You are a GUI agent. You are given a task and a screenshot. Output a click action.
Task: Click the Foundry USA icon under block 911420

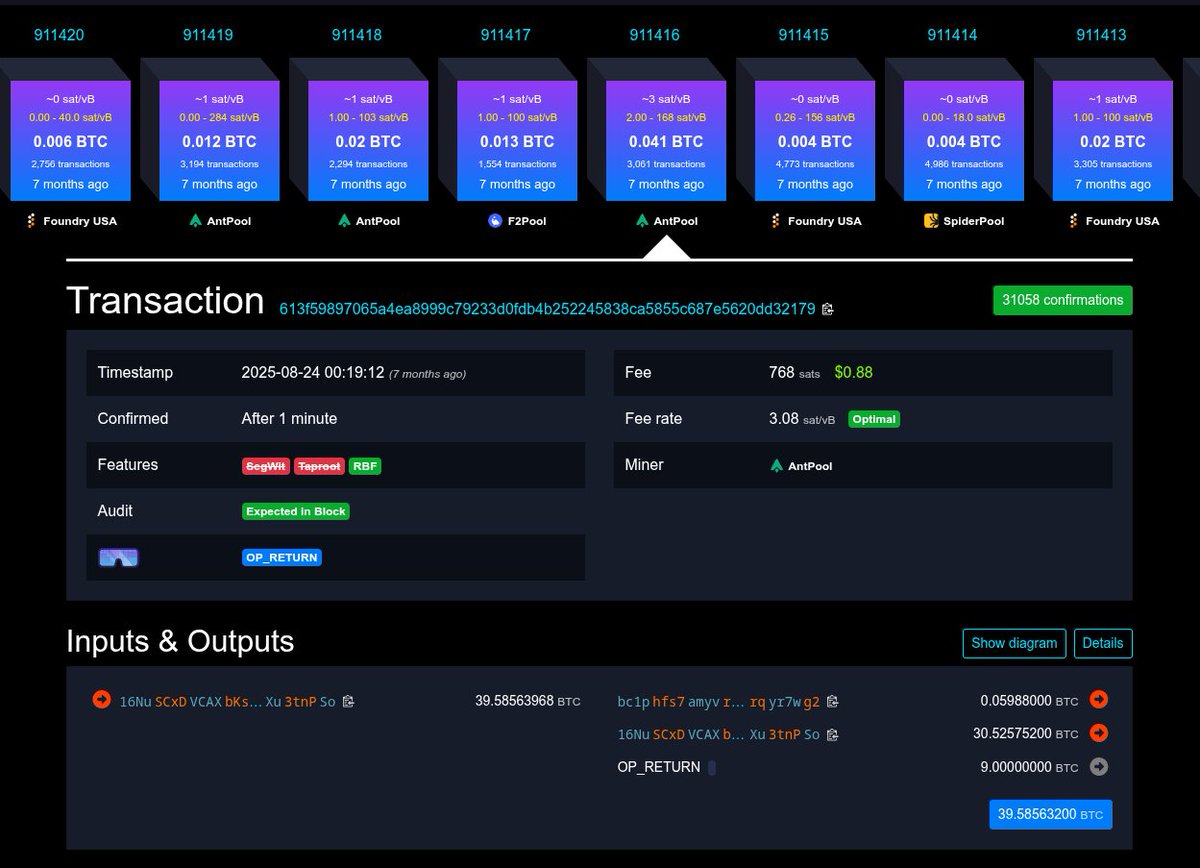[x=32, y=220]
